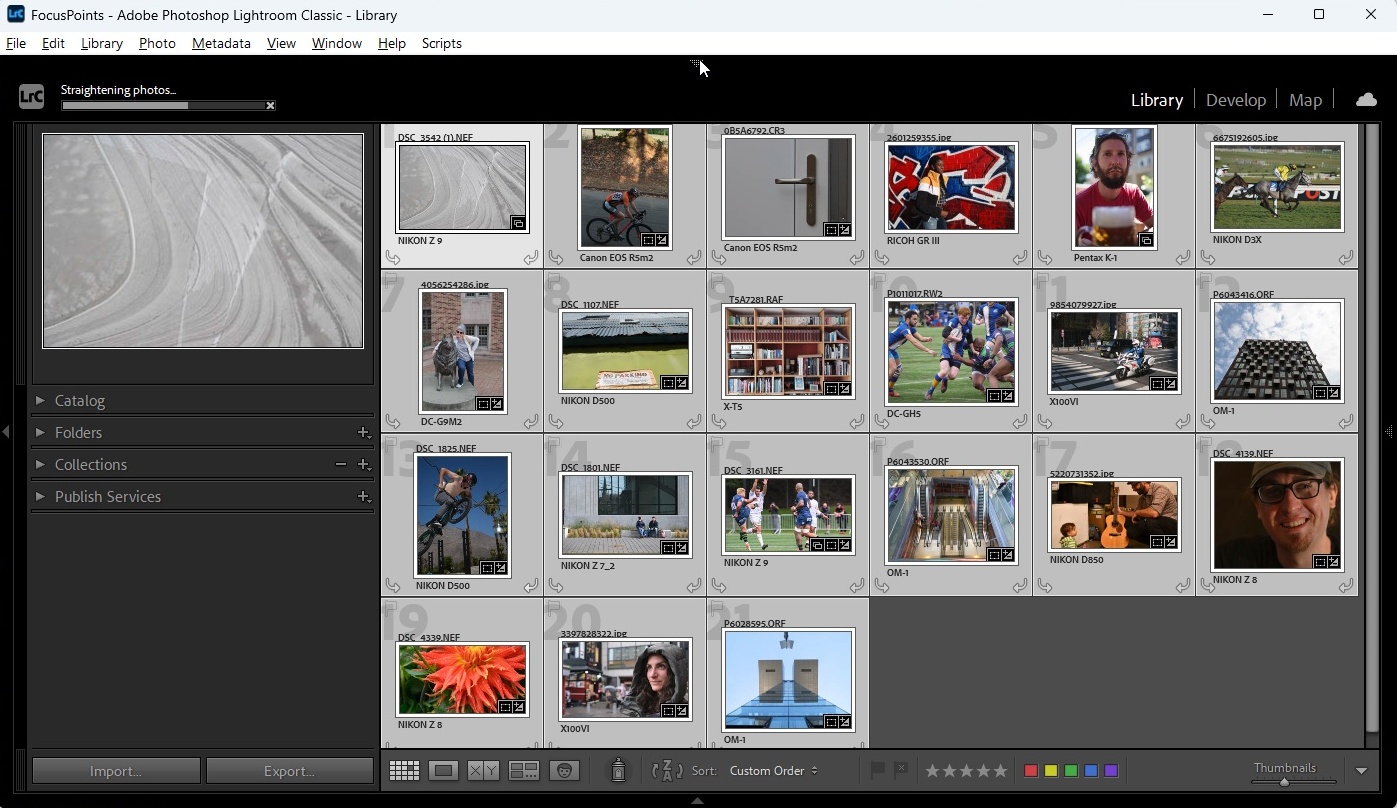Open the Metadata menu
This screenshot has height=808, width=1397.
(x=221, y=43)
